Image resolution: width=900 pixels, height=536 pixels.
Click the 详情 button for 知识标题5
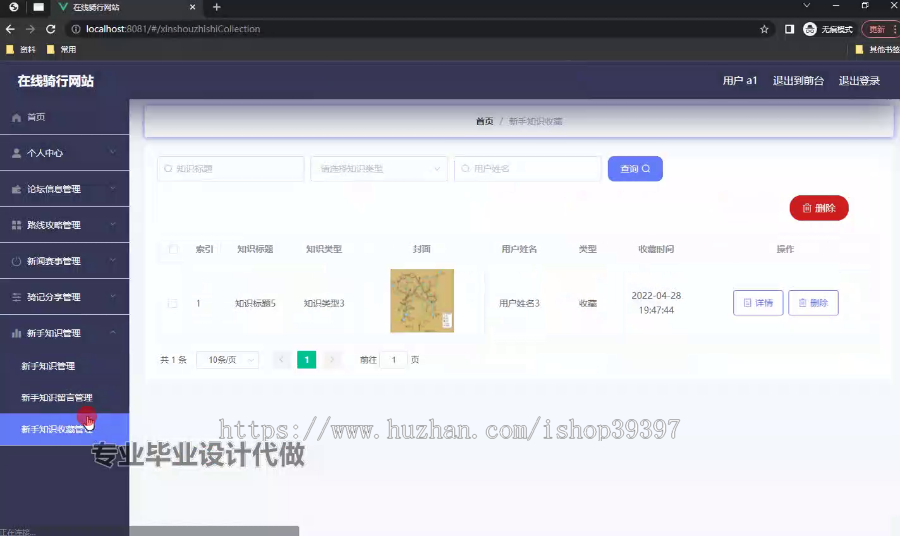[758, 302]
